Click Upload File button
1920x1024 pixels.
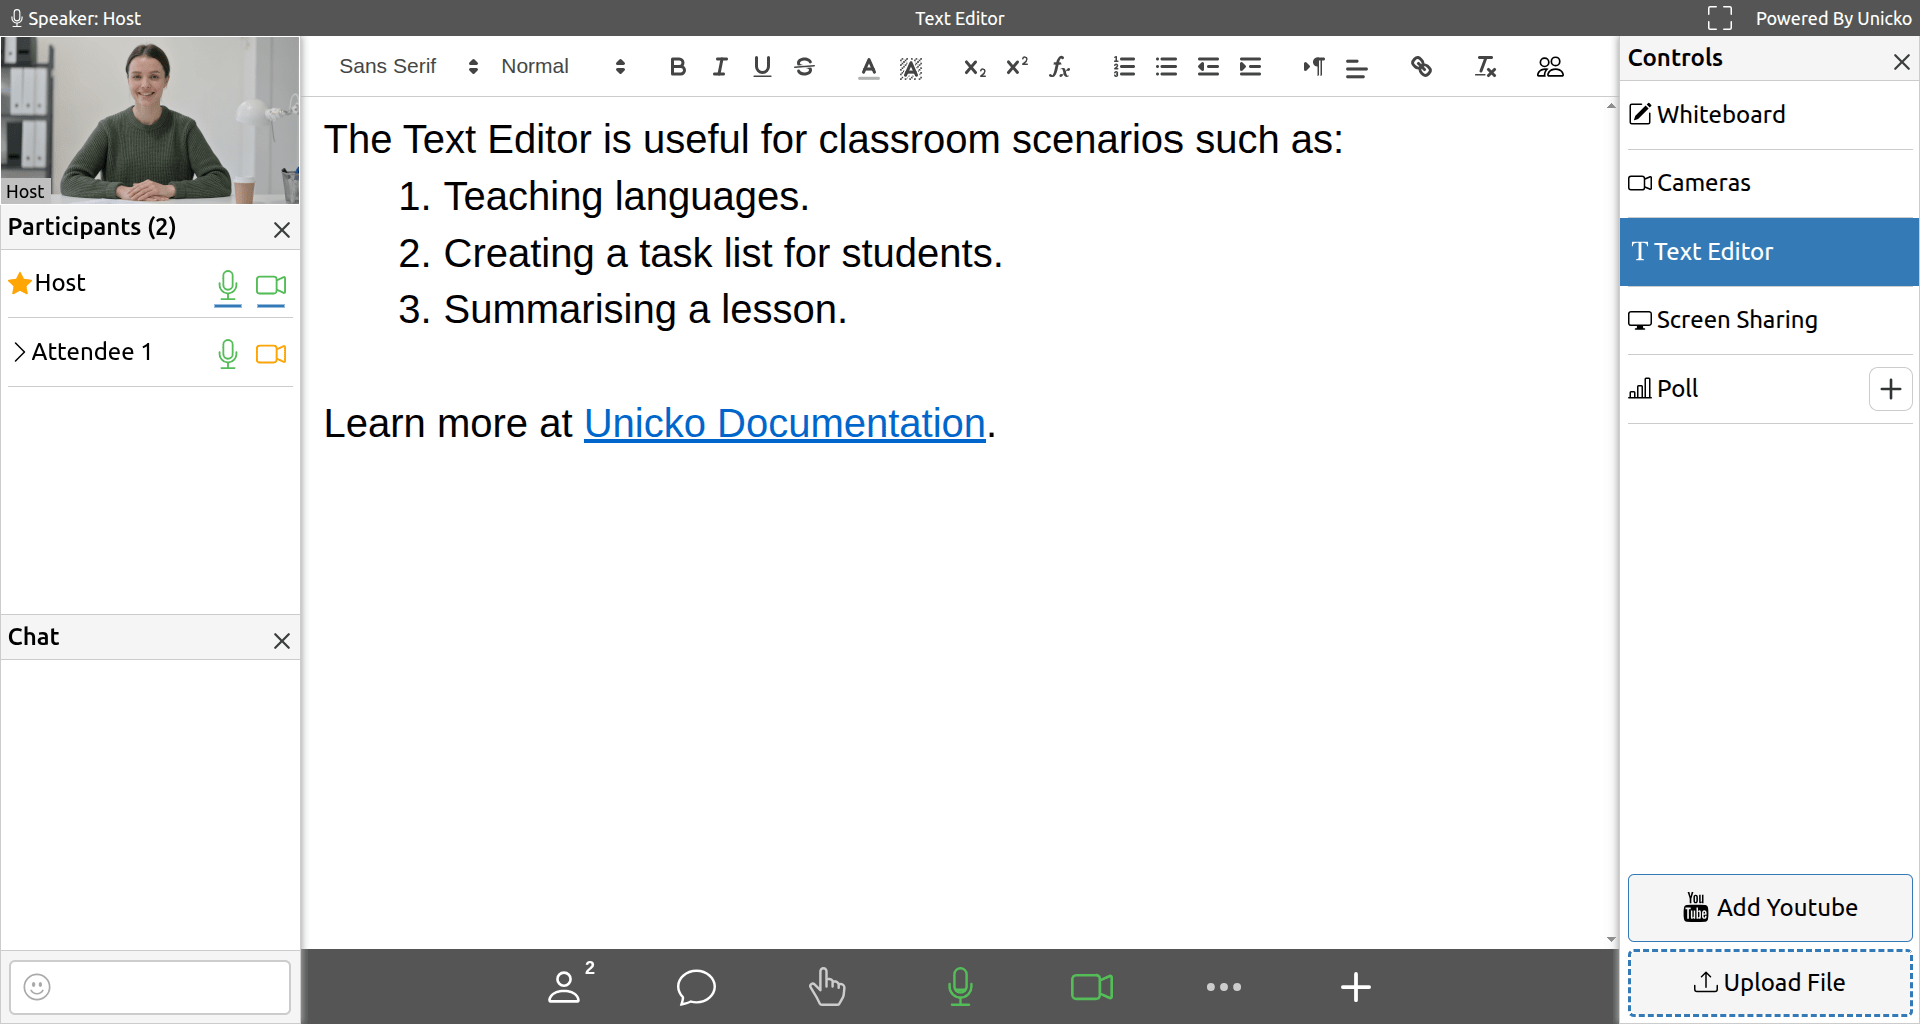point(1769,983)
